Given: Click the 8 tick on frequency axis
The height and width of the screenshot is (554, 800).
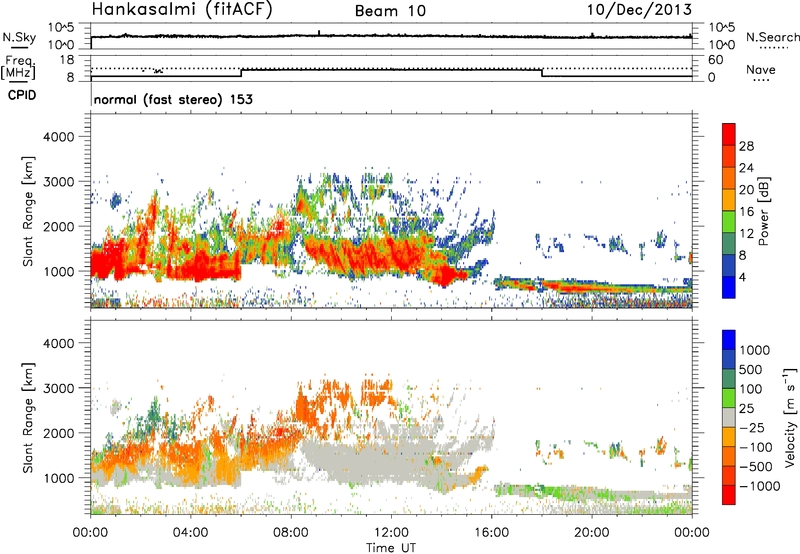Looking at the screenshot, I should 70,78.
